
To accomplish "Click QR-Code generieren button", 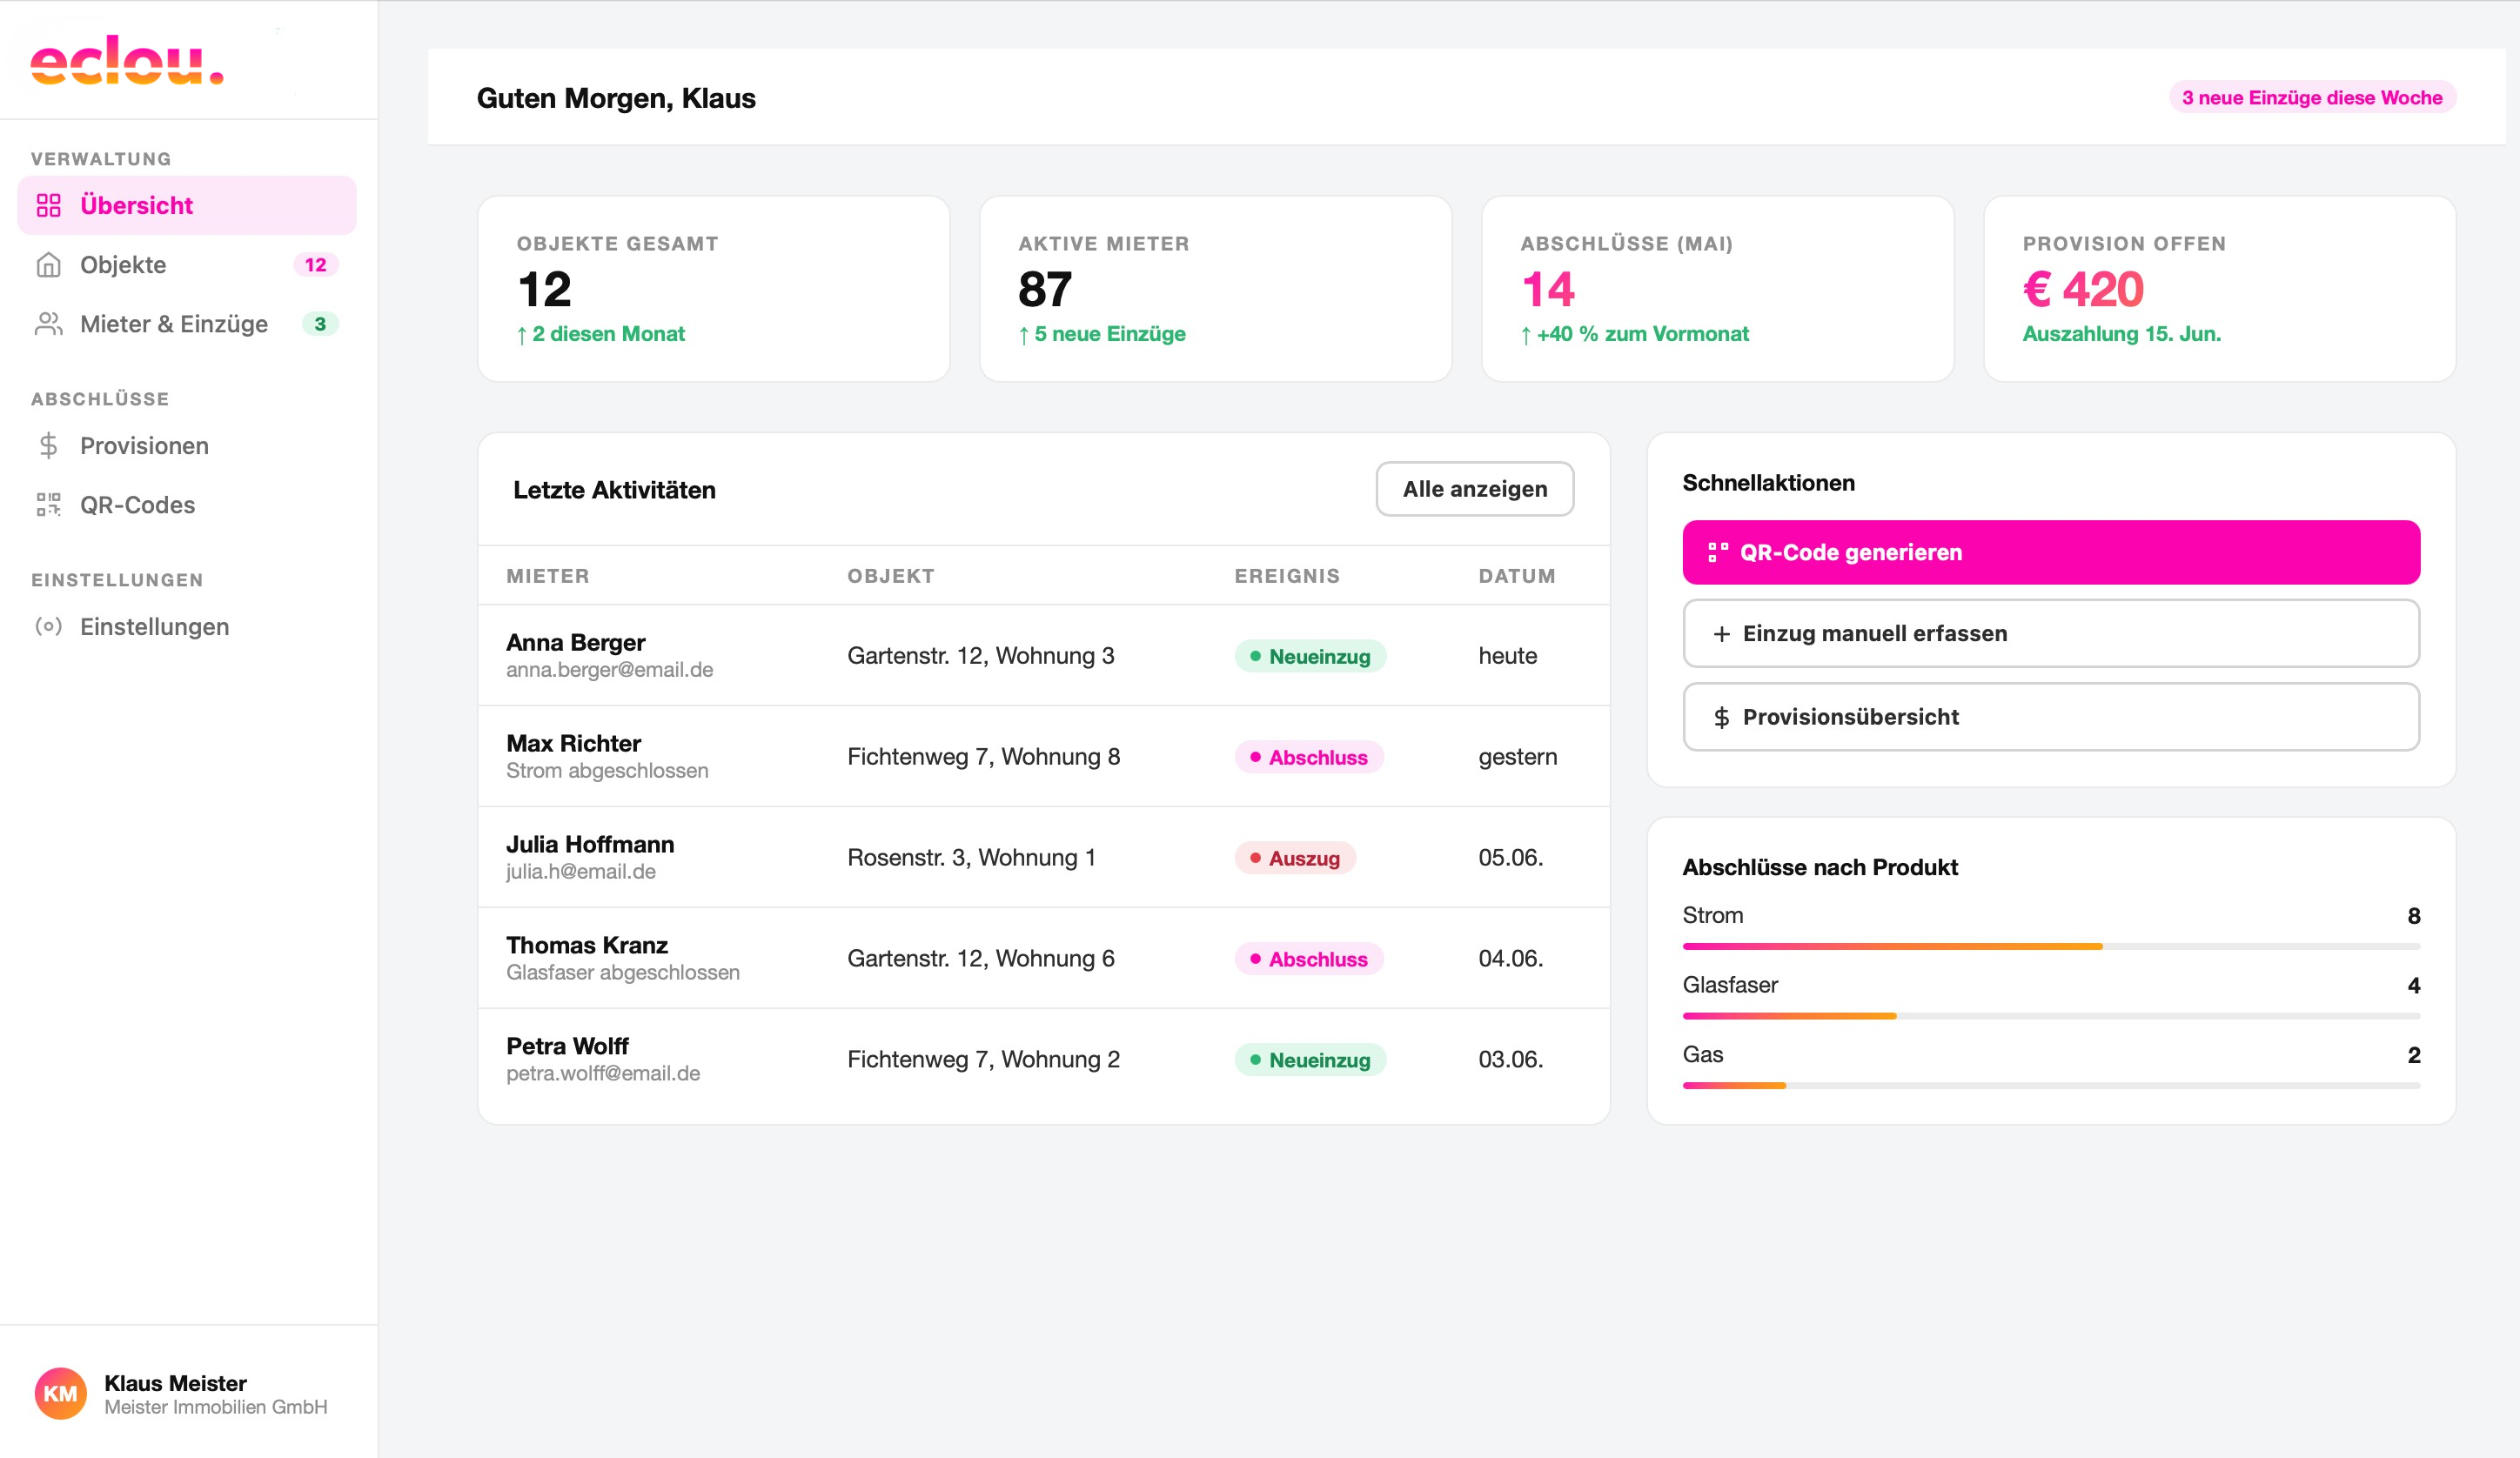I will [2051, 552].
